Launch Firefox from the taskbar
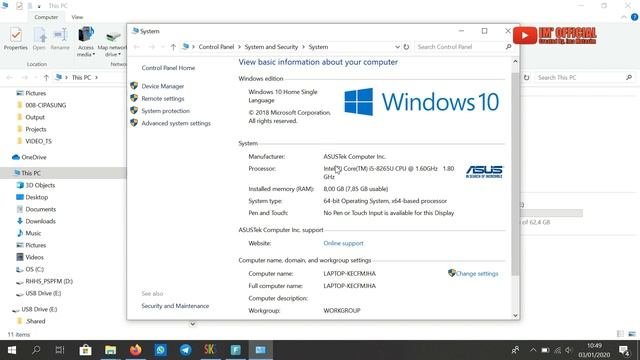 point(136,350)
